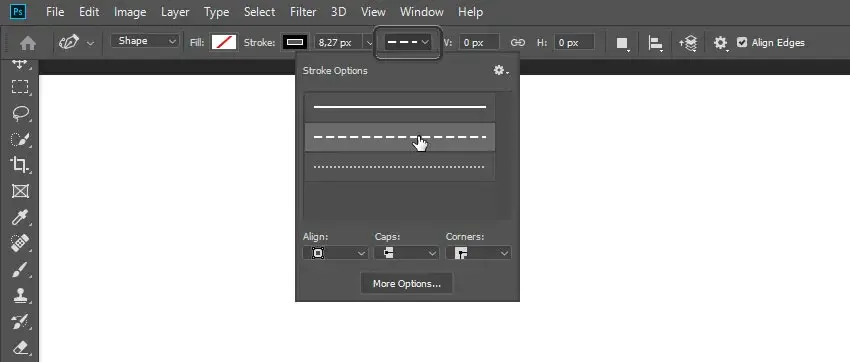Open the Fill color swatch

(224, 42)
